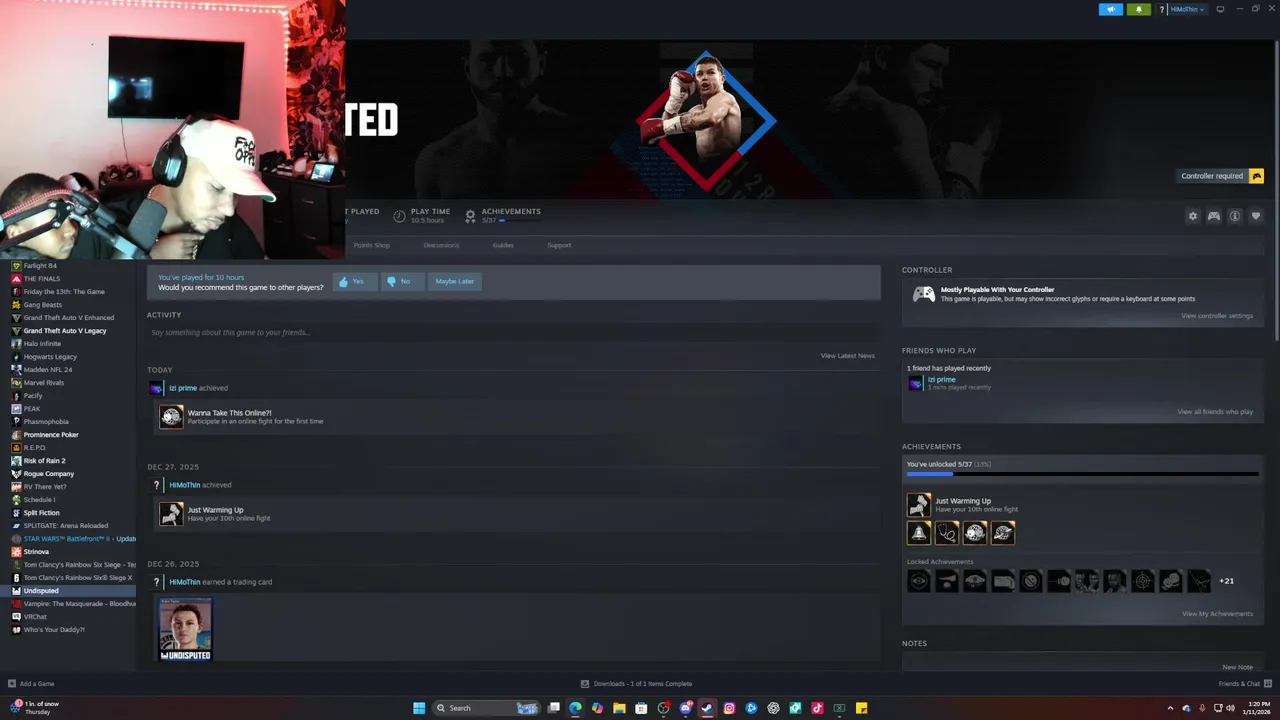
Task: Open izi prime profile in activity feed
Action: pyautogui.click(x=182, y=388)
